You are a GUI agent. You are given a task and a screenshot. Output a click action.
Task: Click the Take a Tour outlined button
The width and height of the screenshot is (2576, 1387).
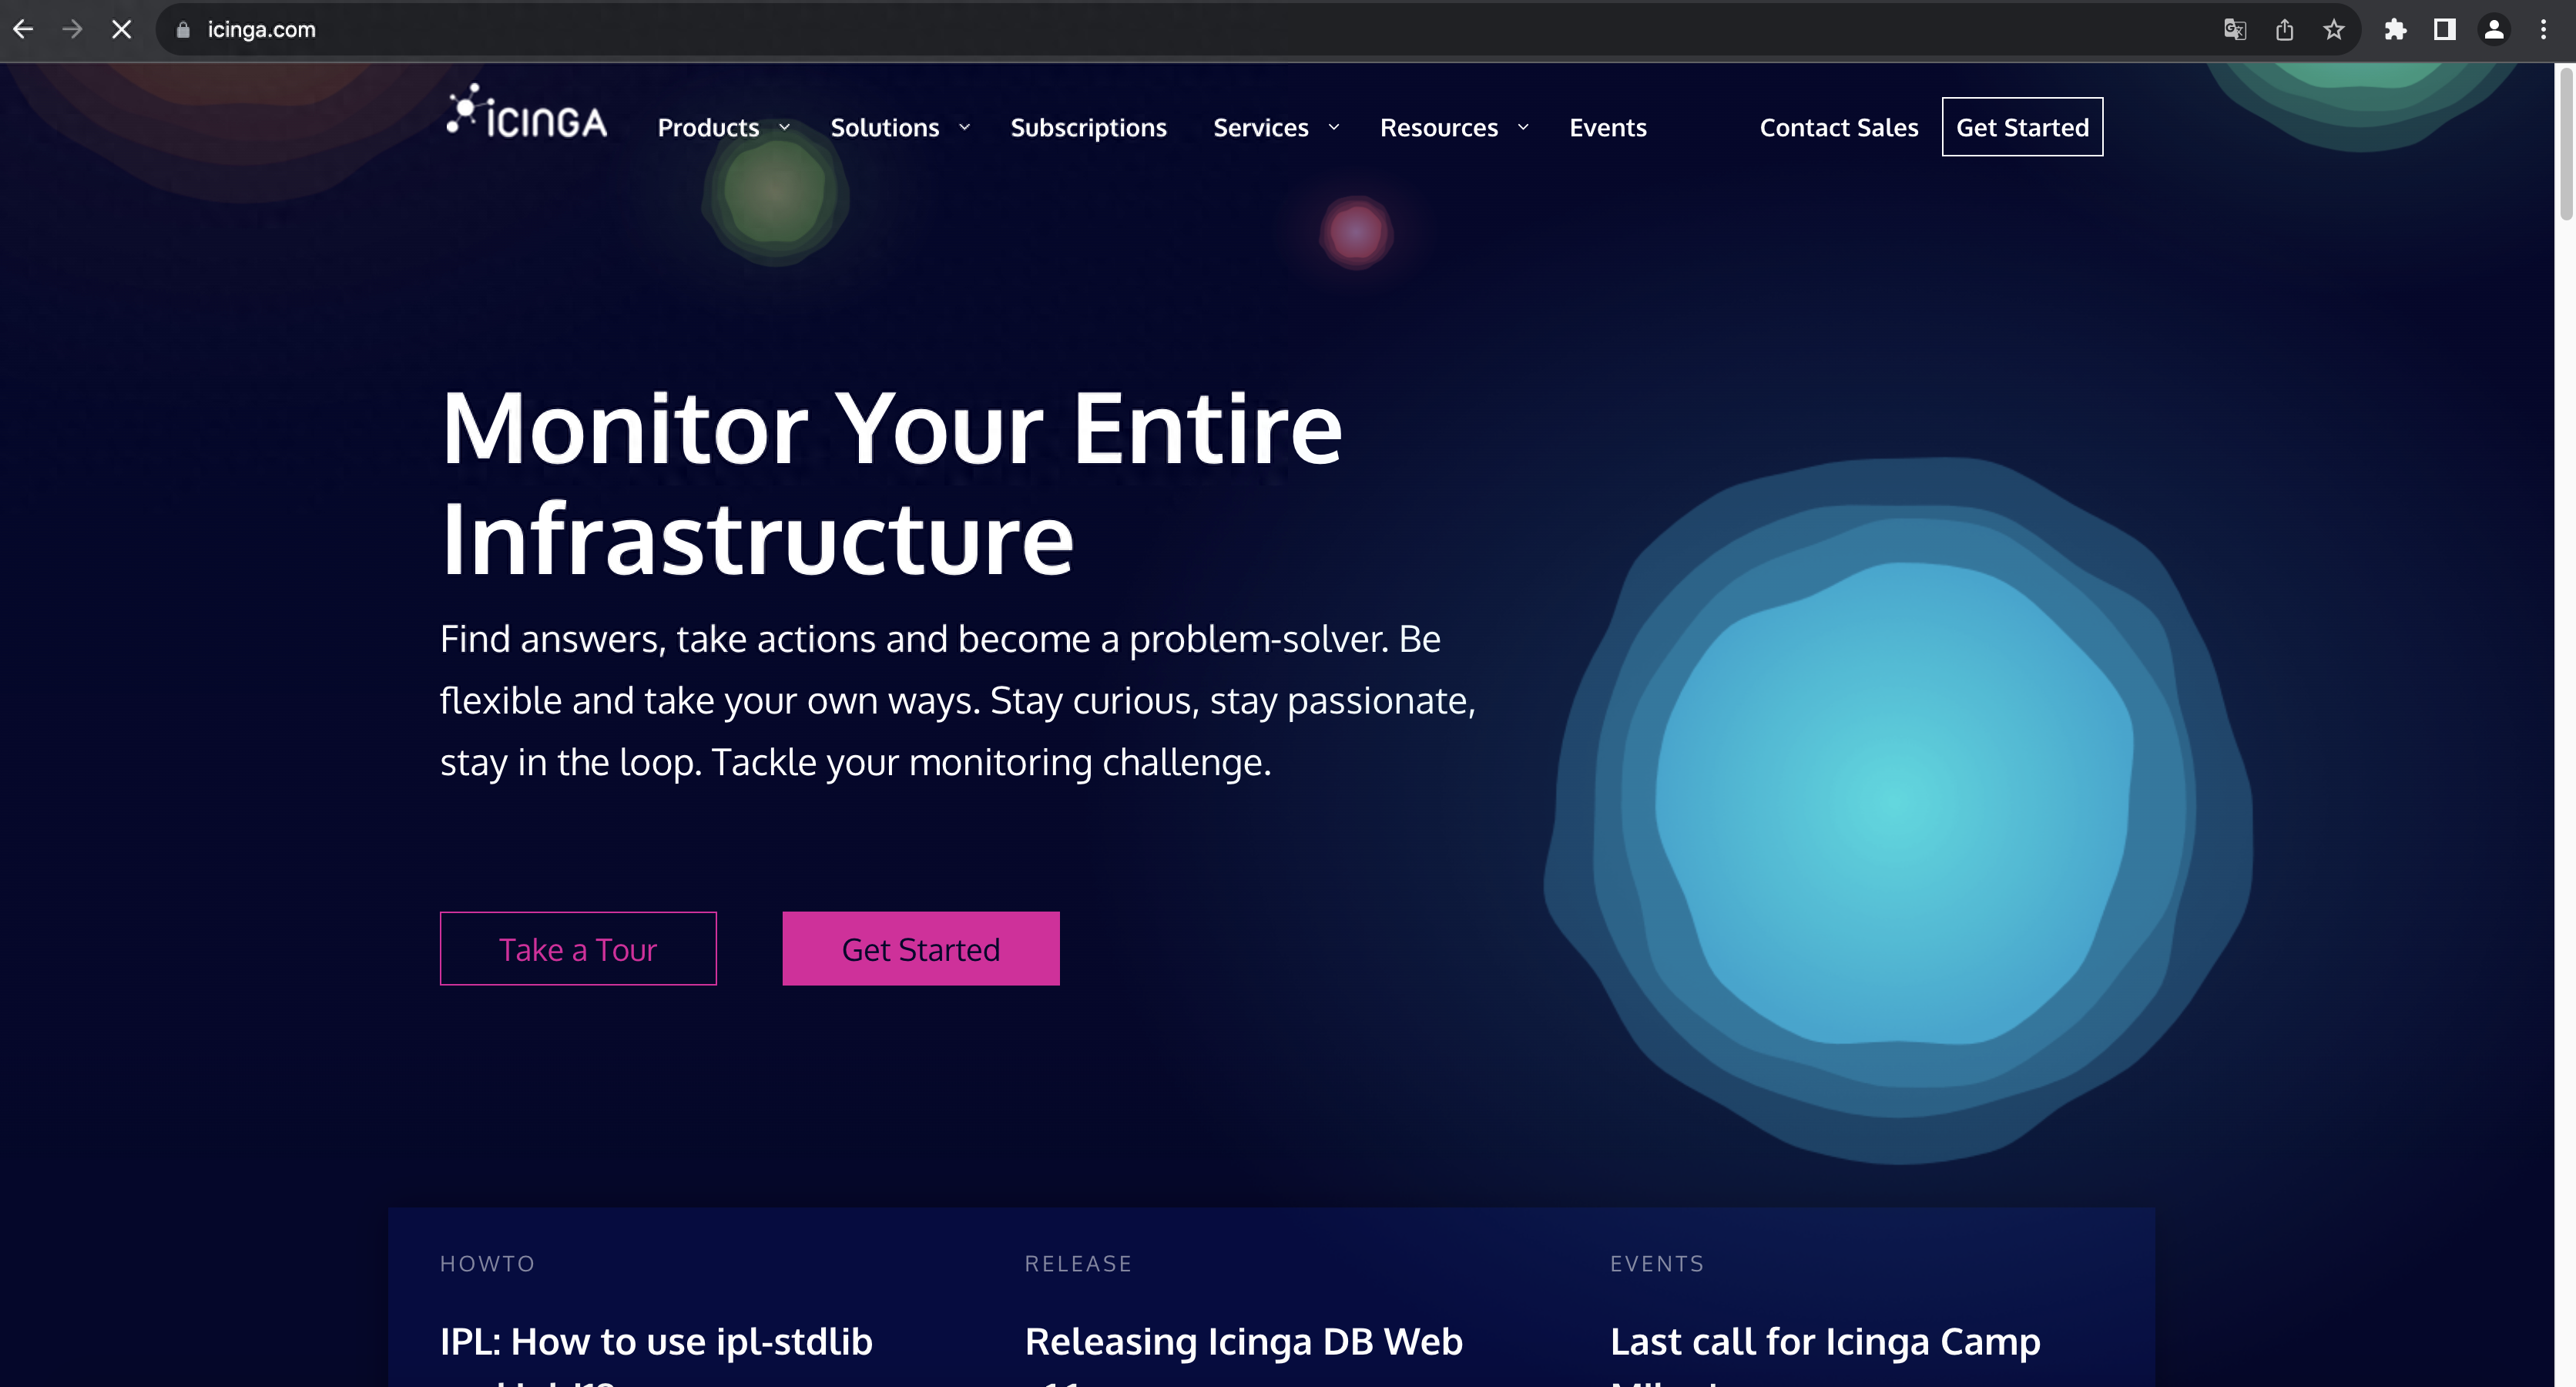[577, 948]
